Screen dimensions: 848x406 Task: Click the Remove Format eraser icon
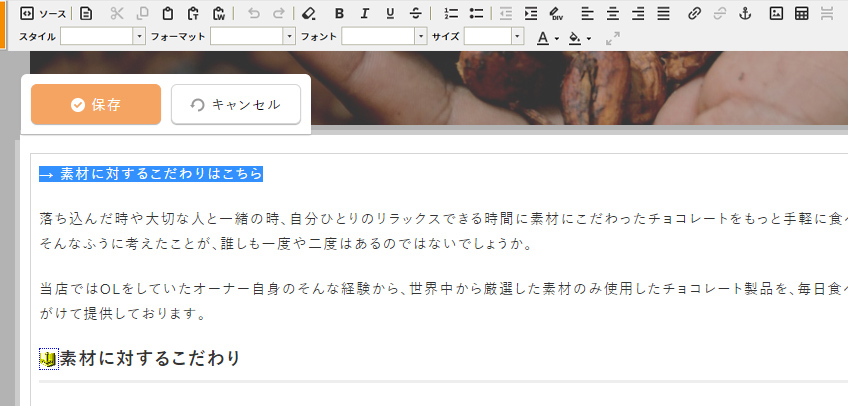click(308, 13)
